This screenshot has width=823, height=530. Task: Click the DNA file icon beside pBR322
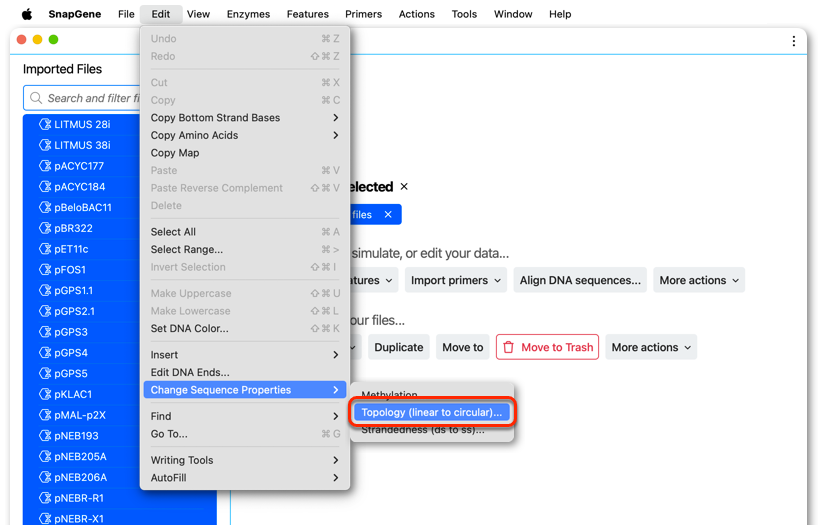(45, 228)
